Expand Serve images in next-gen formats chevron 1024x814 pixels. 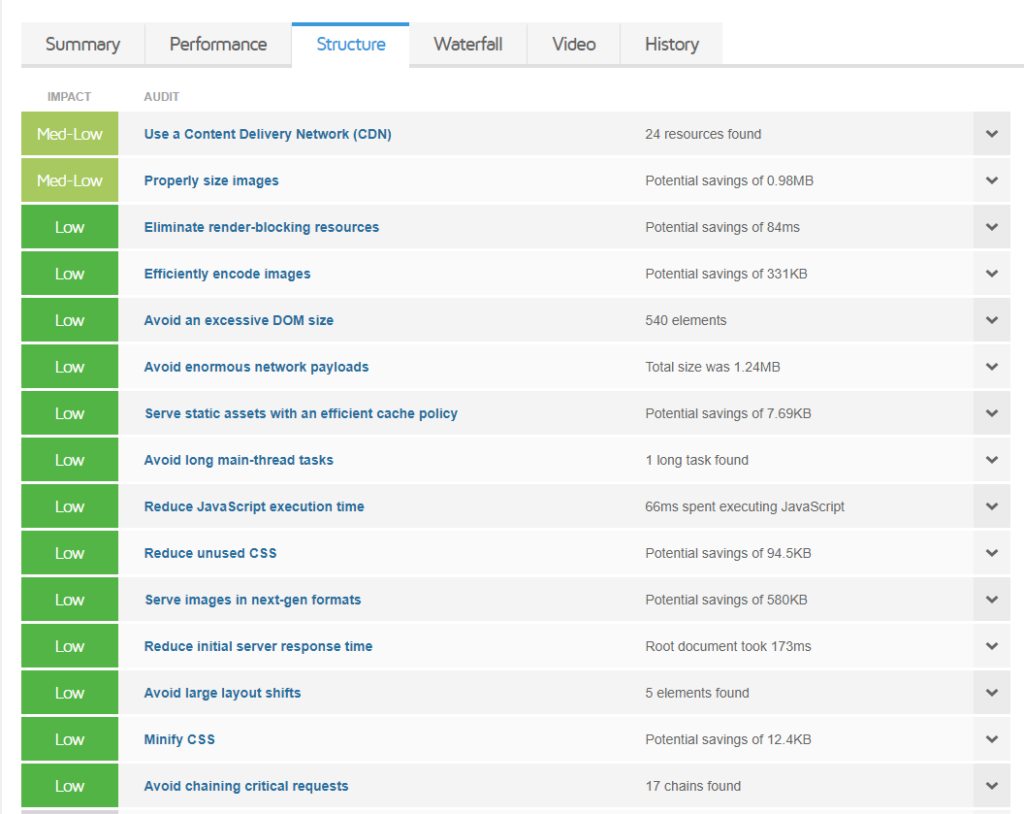coord(991,600)
